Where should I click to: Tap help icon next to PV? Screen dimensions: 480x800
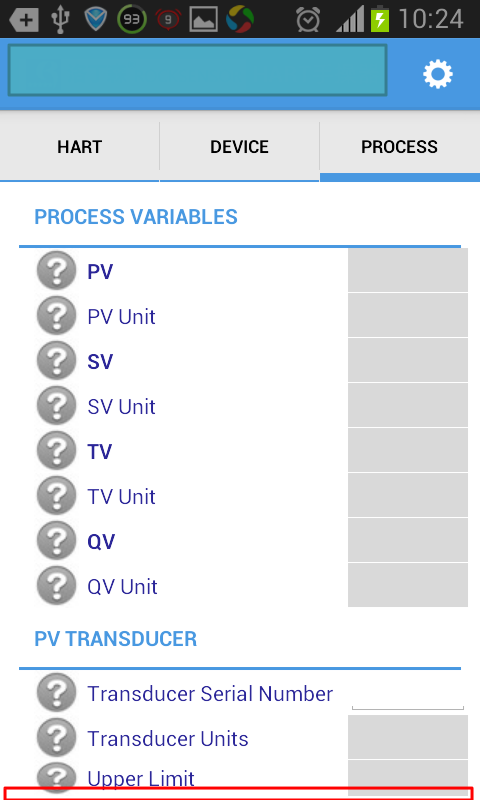point(57,271)
